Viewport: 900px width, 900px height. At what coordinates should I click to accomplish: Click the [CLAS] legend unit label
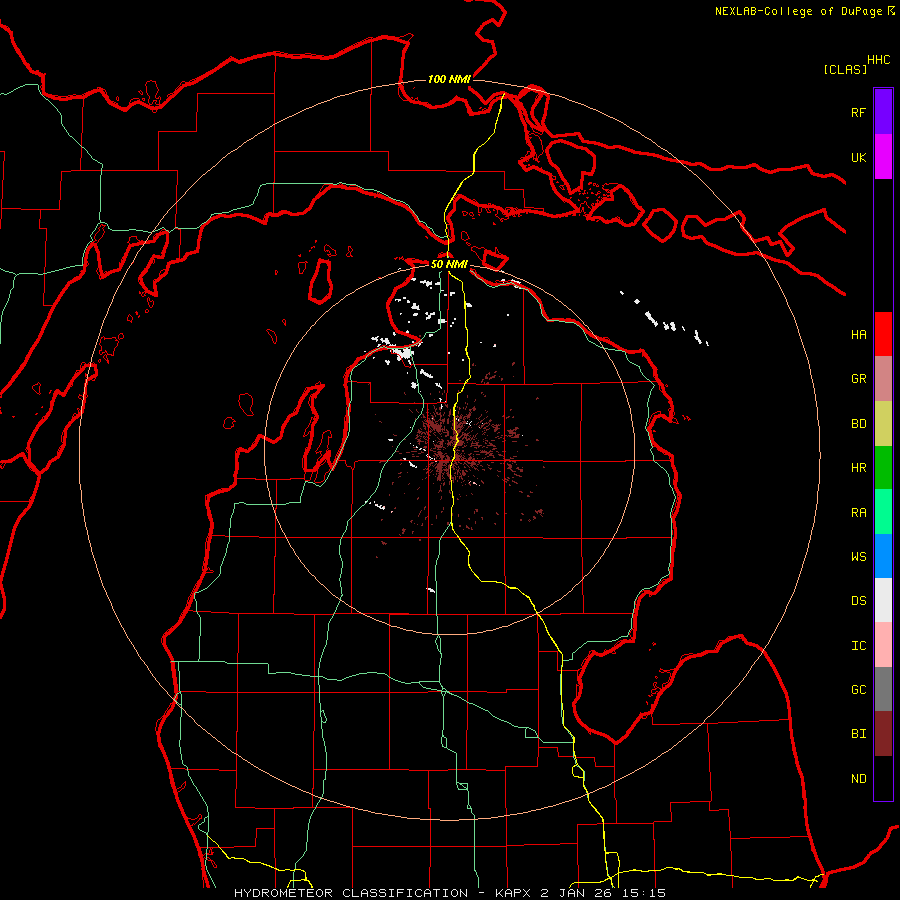click(845, 69)
